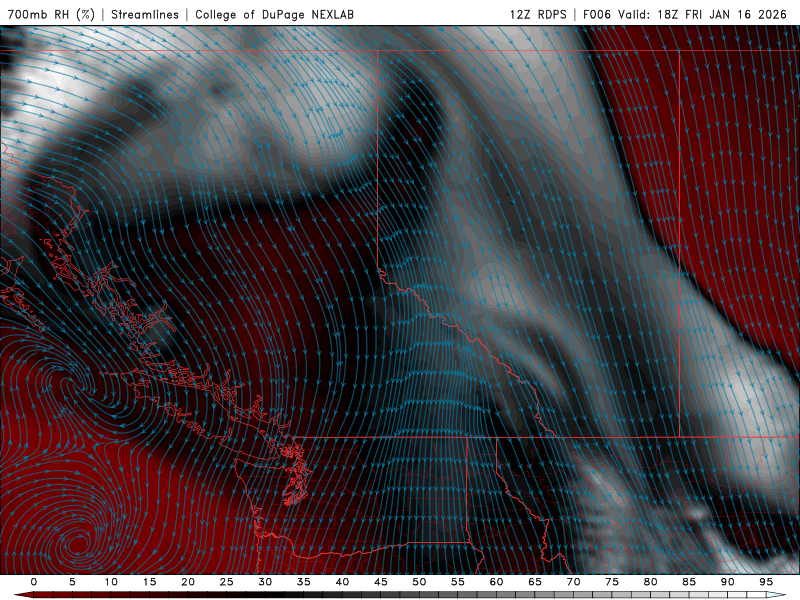The width and height of the screenshot is (800, 600).
Task: Click the colorbar label '0'
Action: coord(34,582)
